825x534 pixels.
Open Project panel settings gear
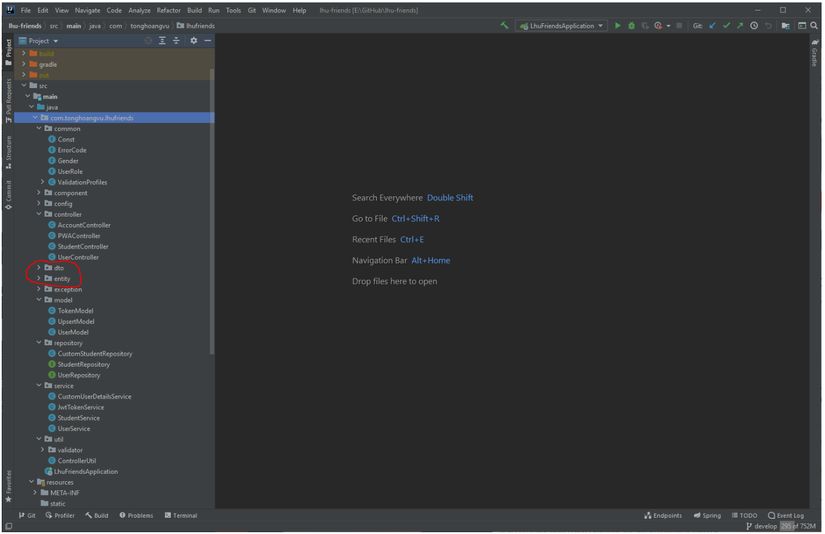coord(194,41)
